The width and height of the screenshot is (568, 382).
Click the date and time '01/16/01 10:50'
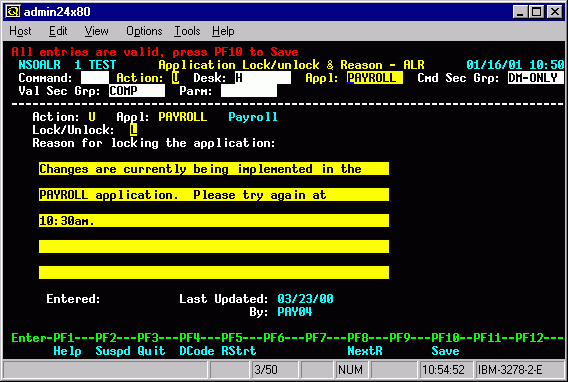515,65
